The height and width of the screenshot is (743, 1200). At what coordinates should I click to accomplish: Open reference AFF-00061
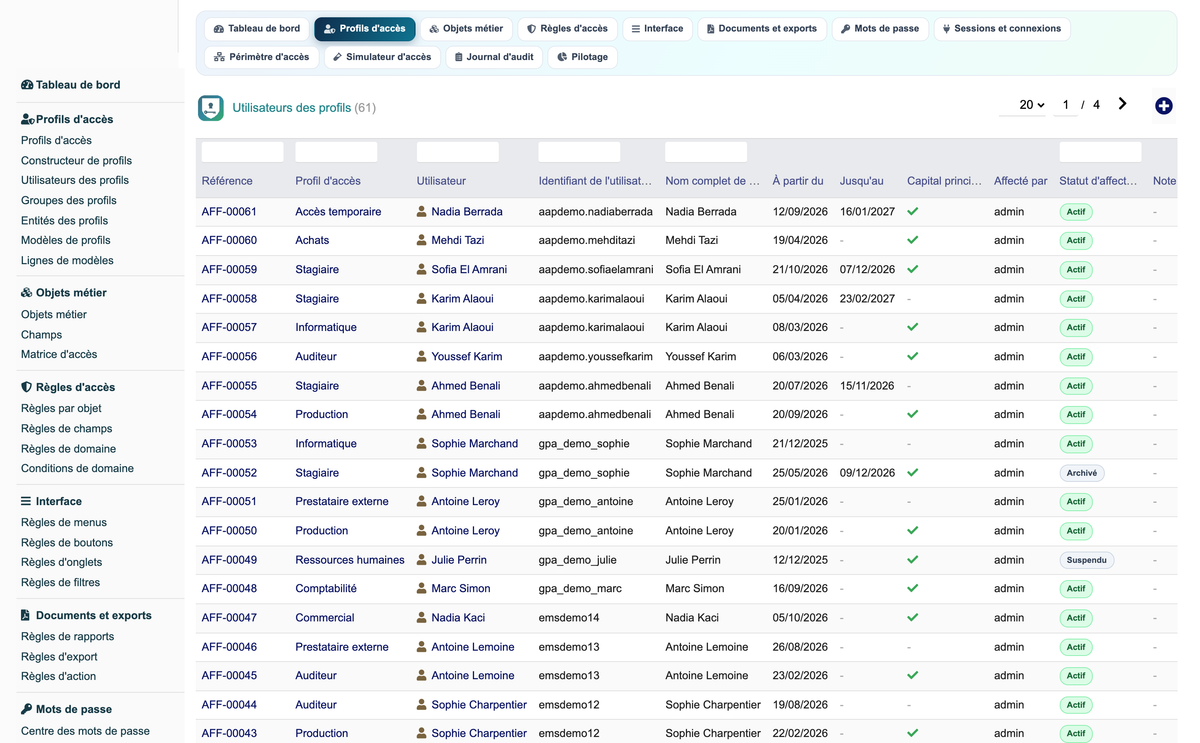[x=229, y=212]
